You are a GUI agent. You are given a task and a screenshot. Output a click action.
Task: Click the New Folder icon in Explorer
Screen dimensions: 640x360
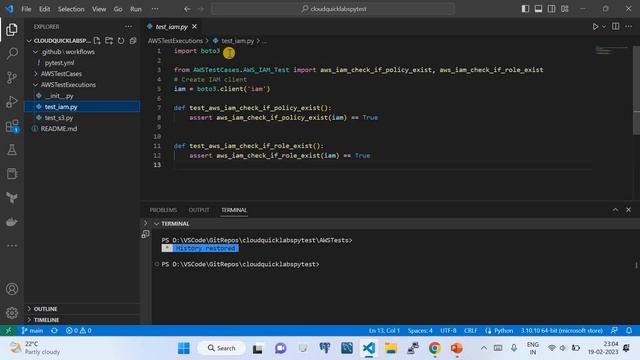(x=109, y=41)
